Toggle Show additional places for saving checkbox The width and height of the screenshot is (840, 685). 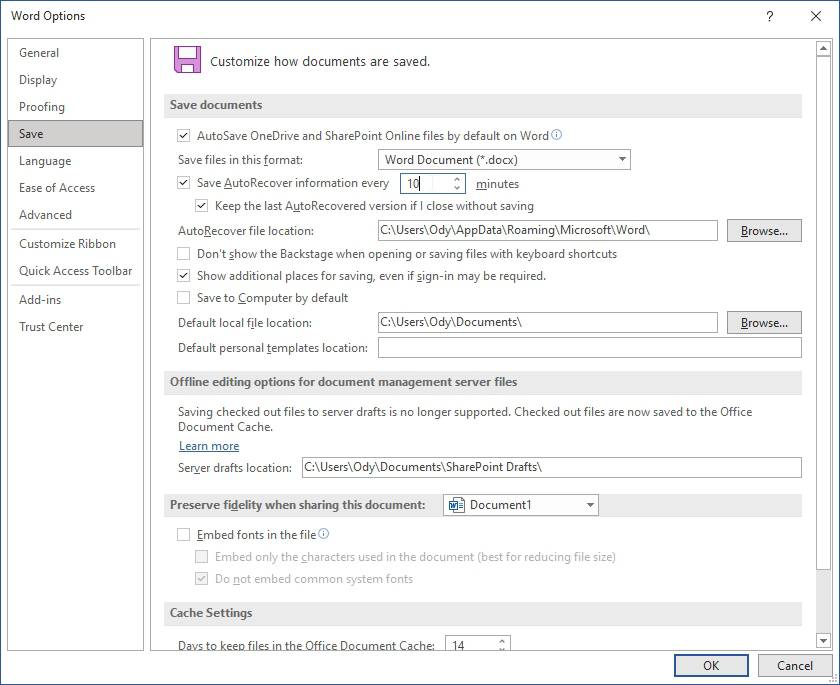tap(183, 276)
